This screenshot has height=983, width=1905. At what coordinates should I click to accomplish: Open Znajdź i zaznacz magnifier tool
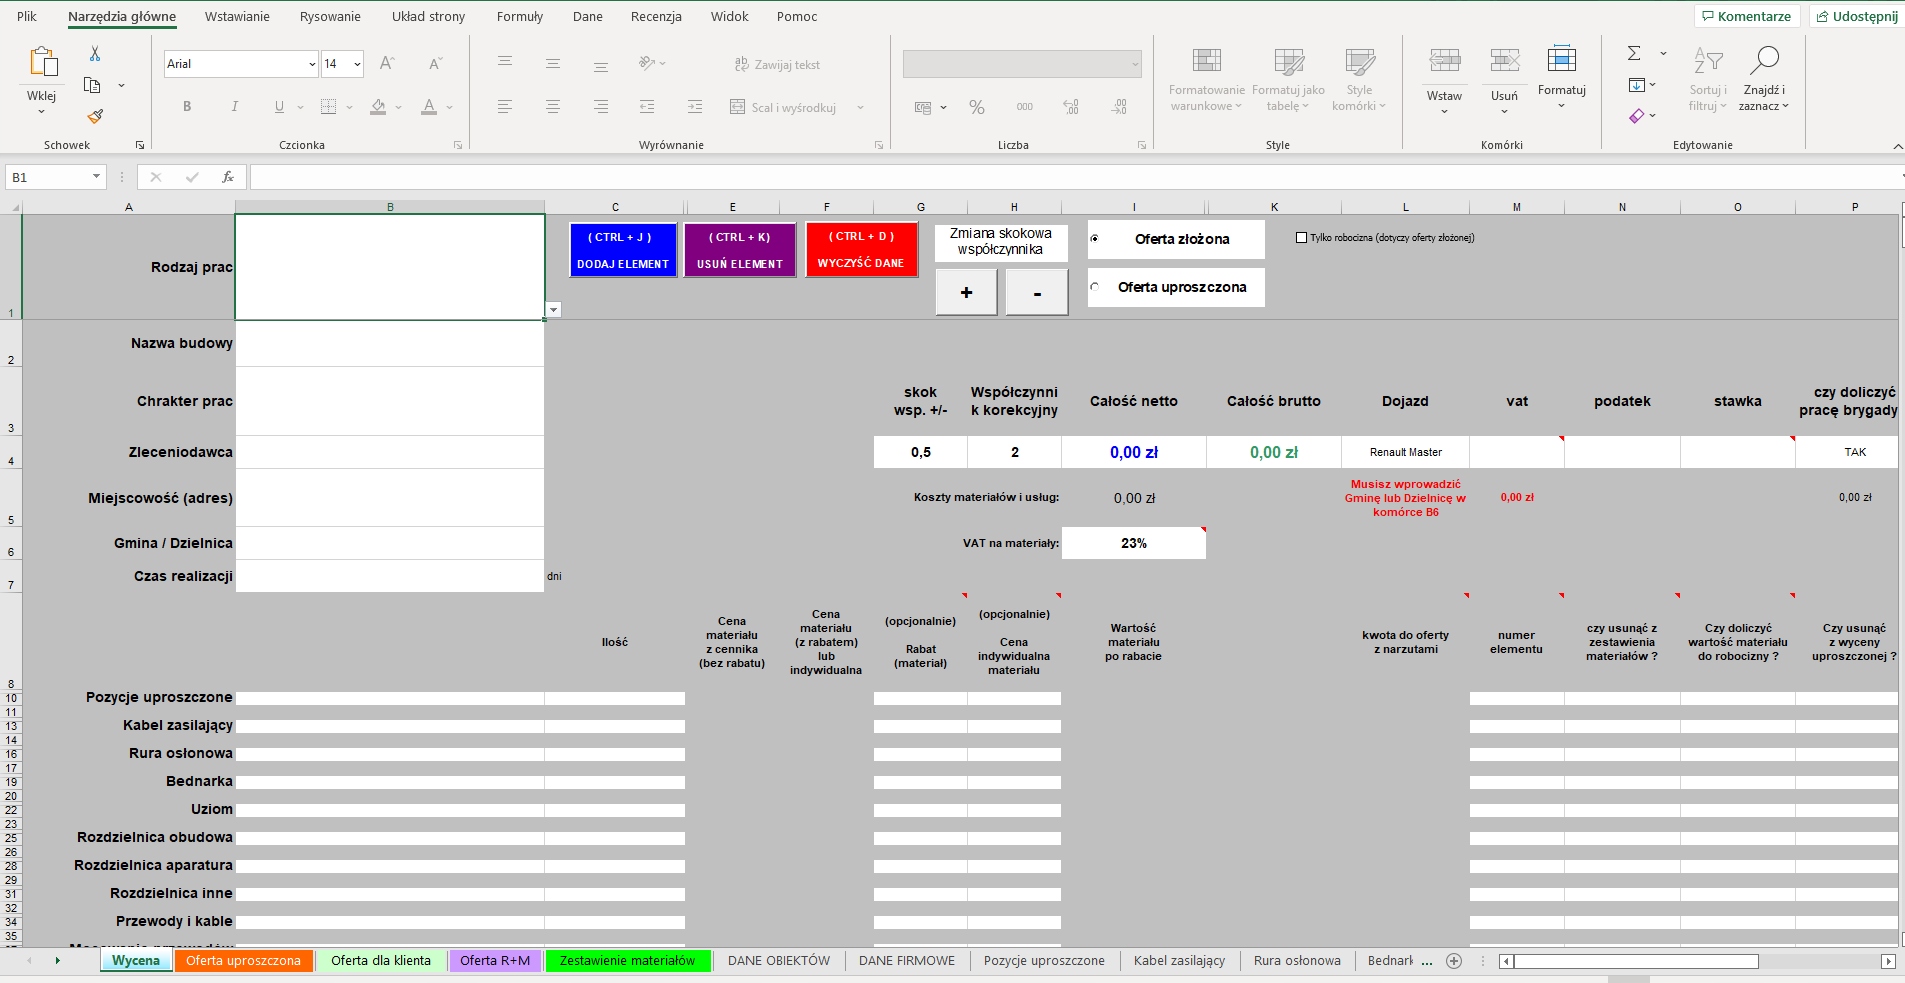pos(1763,62)
